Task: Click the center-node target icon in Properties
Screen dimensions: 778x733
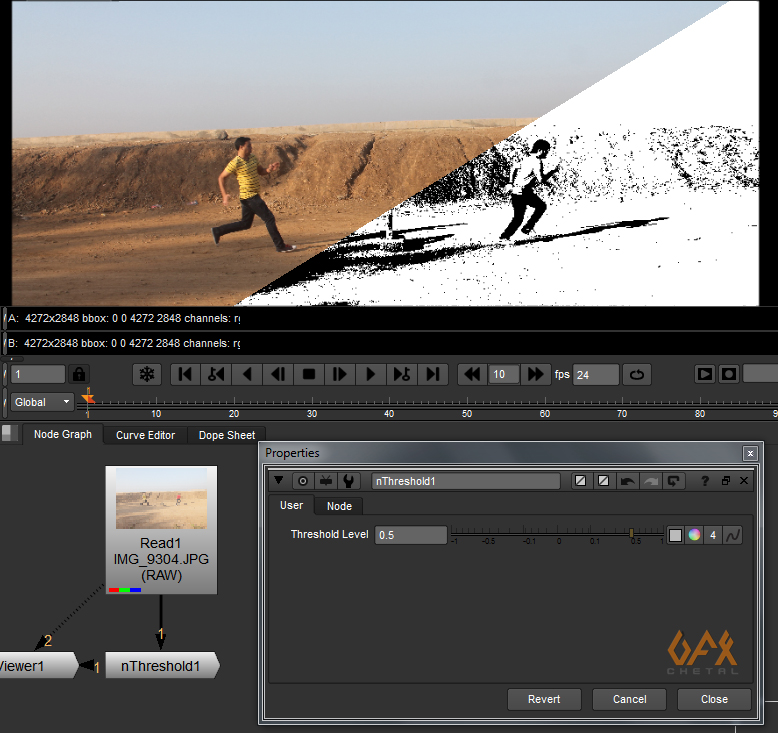Action: click(303, 481)
